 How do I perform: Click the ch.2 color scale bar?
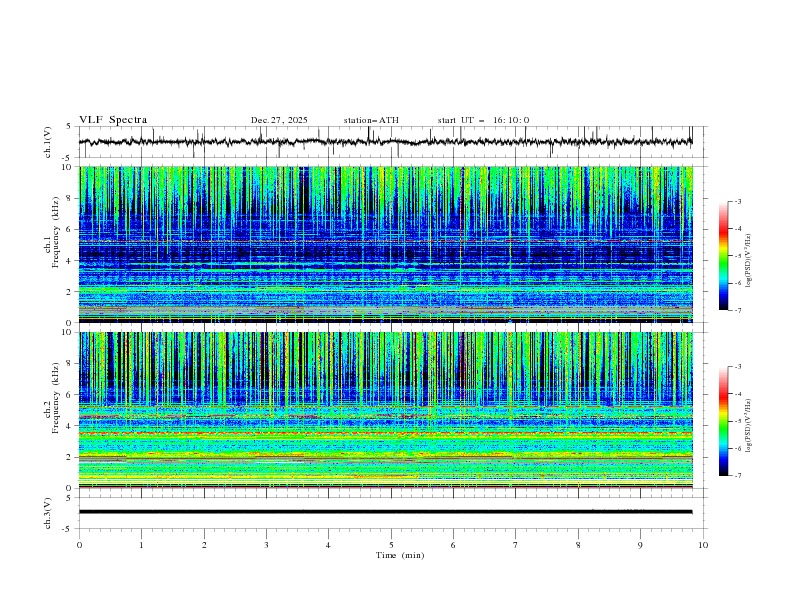(723, 421)
